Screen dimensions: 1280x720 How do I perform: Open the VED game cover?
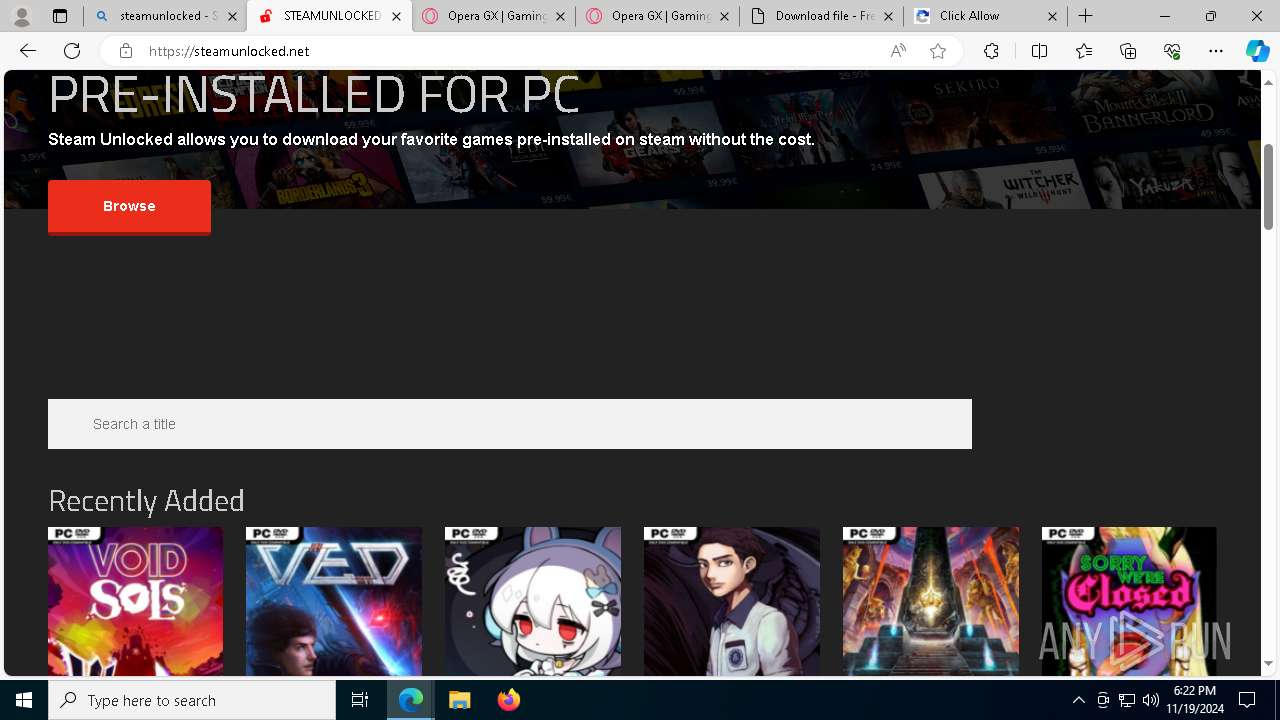[334, 601]
